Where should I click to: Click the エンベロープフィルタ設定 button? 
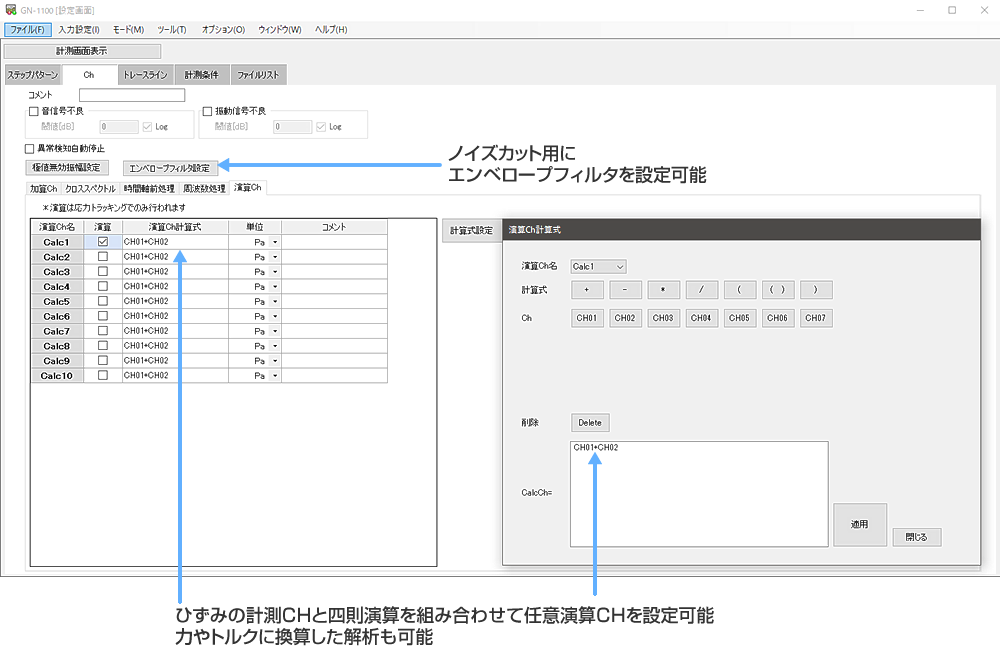(x=170, y=168)
